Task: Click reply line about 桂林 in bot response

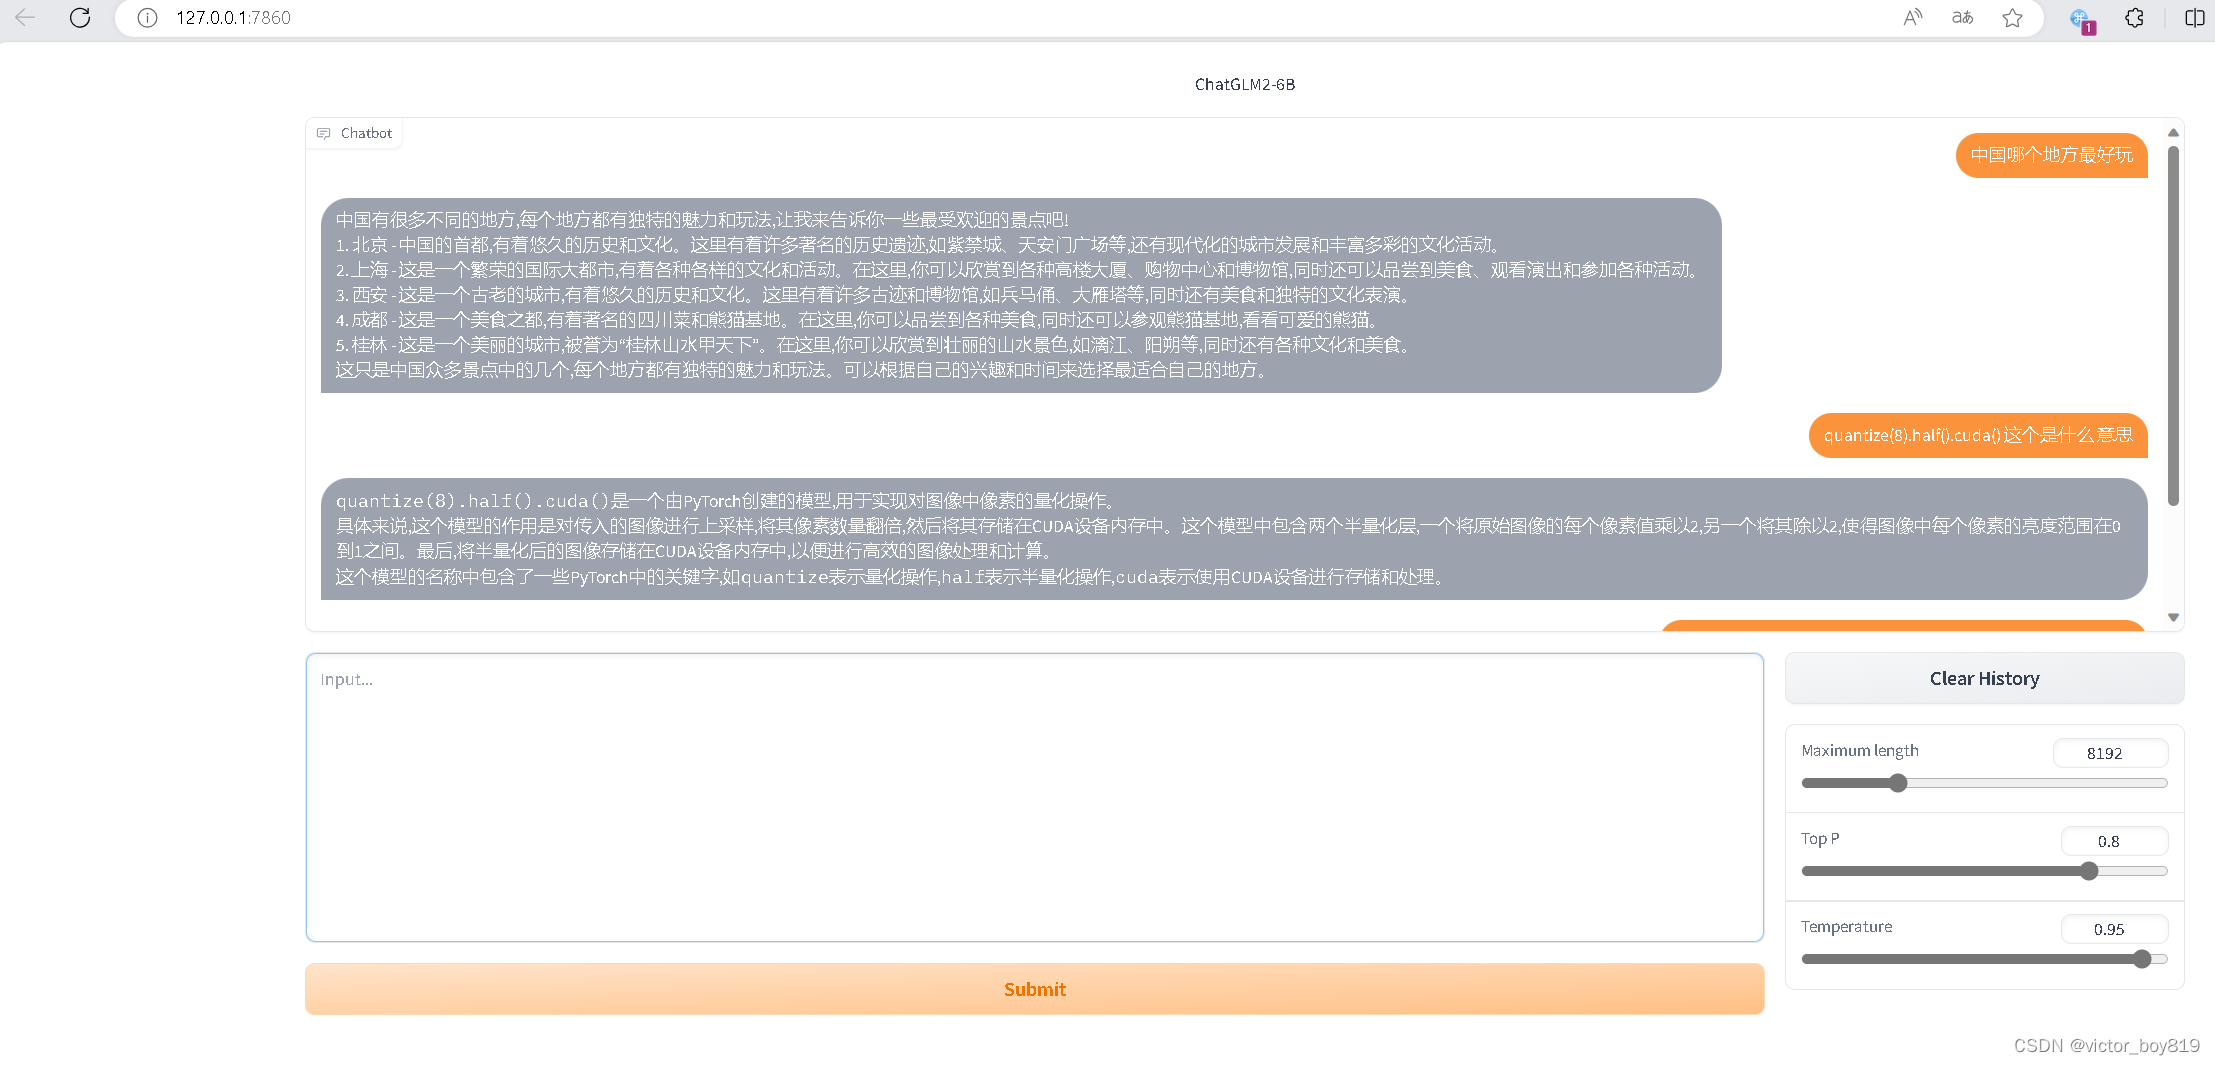Action: [875, 344]
